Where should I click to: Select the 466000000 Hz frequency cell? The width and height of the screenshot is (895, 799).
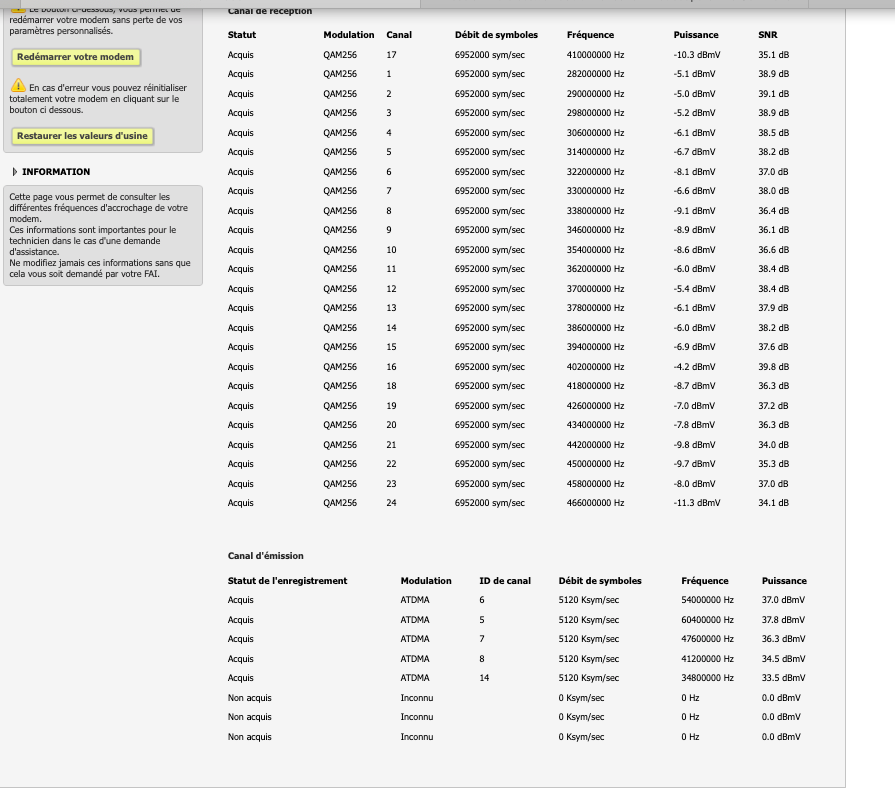click(595, 503)
